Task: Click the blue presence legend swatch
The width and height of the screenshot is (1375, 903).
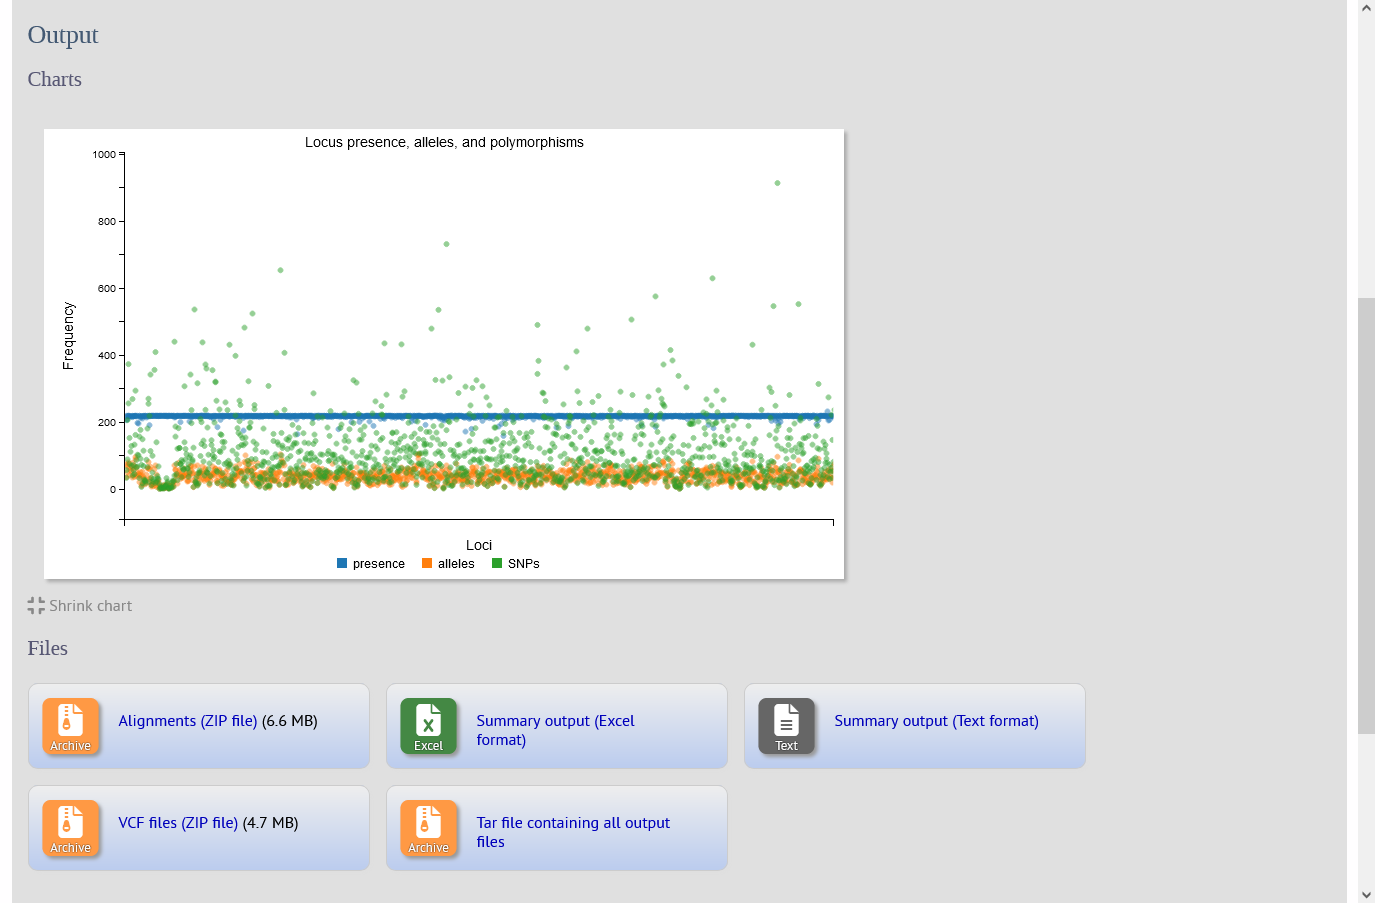Action: [x=342, y=564]
